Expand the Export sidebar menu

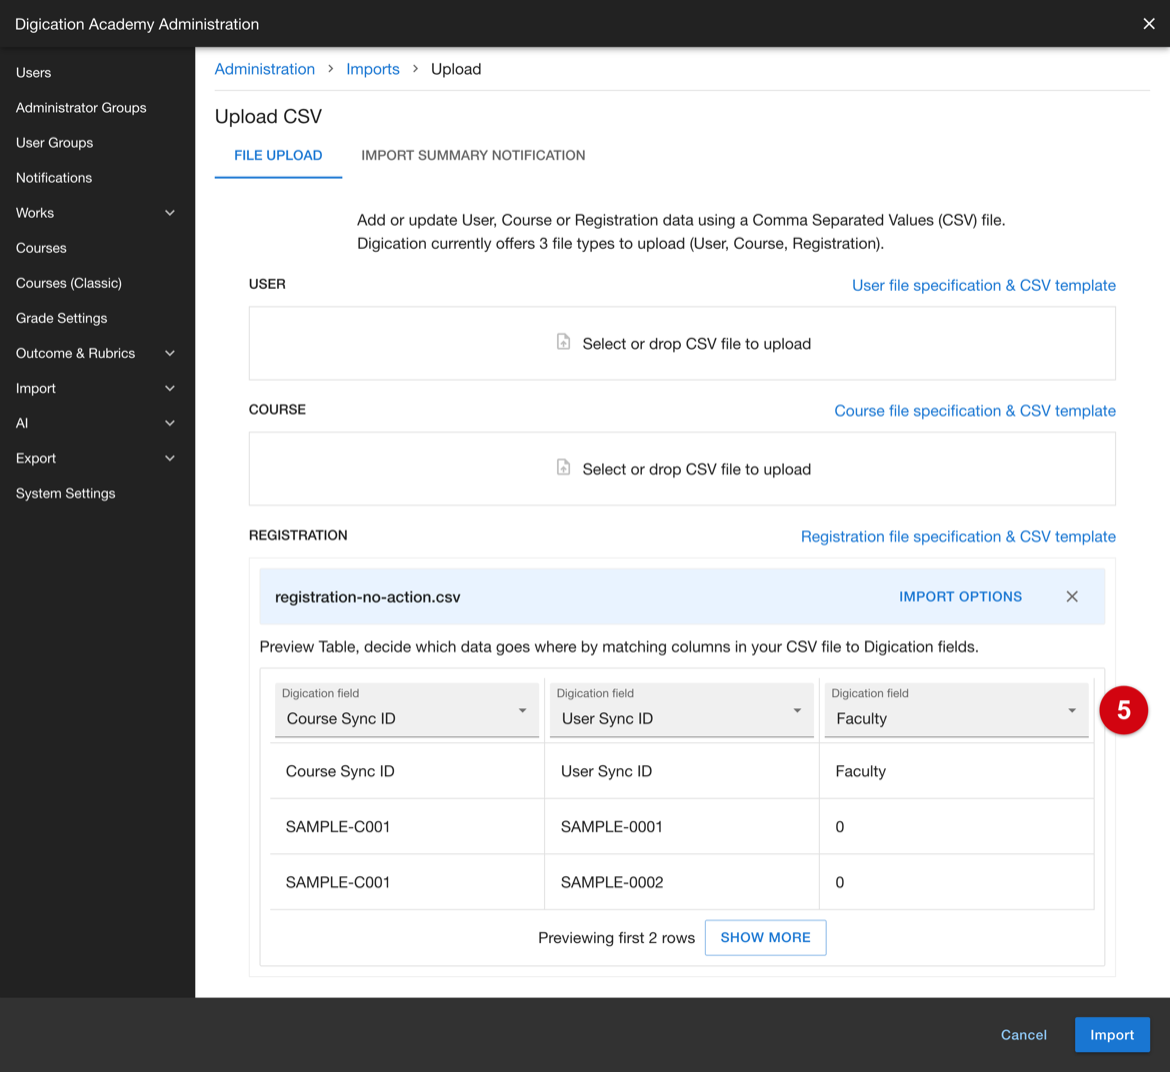[169, 458]
